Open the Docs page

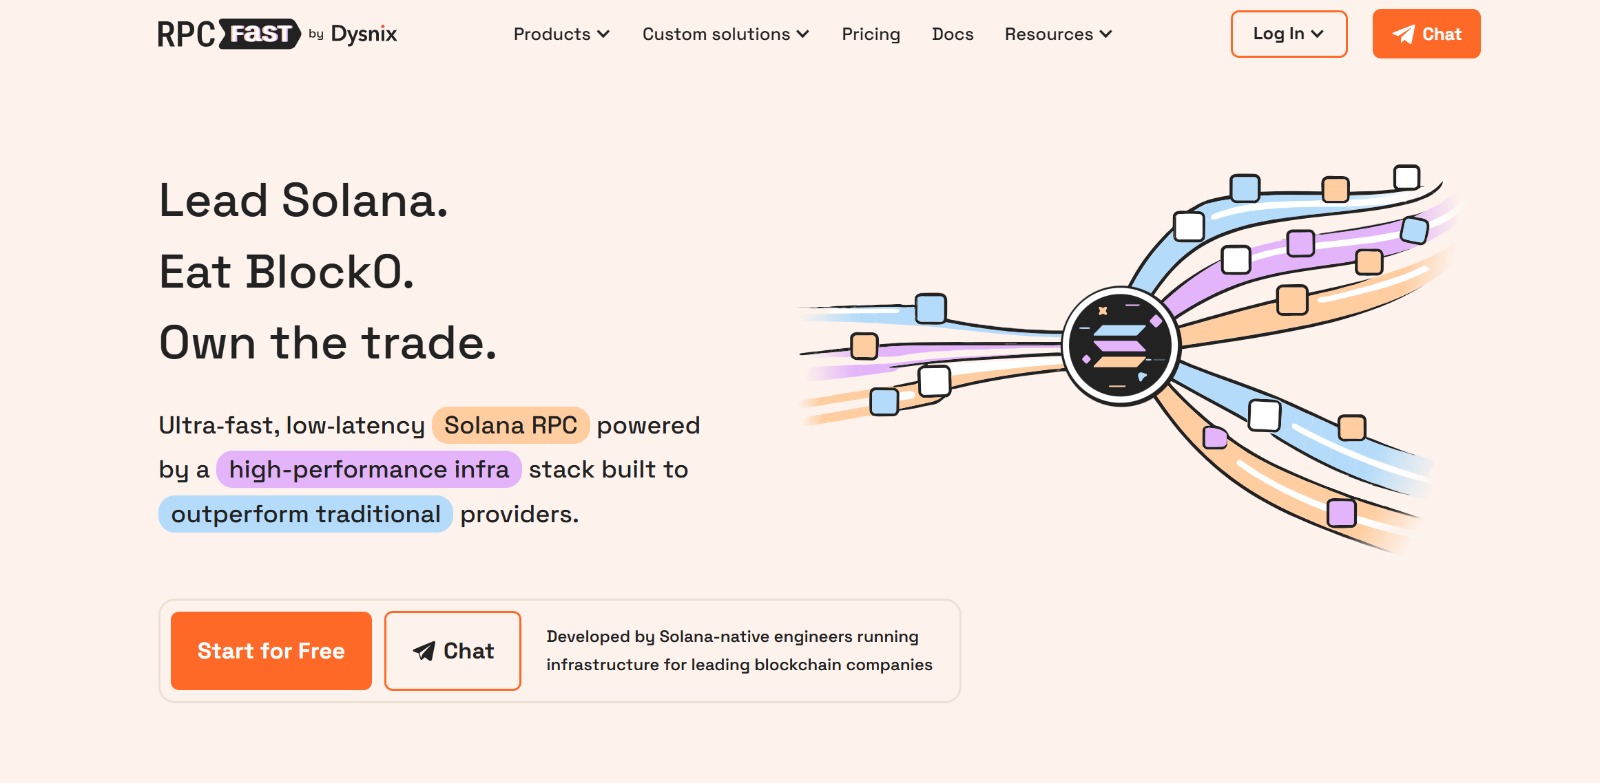tap(952, 34)
